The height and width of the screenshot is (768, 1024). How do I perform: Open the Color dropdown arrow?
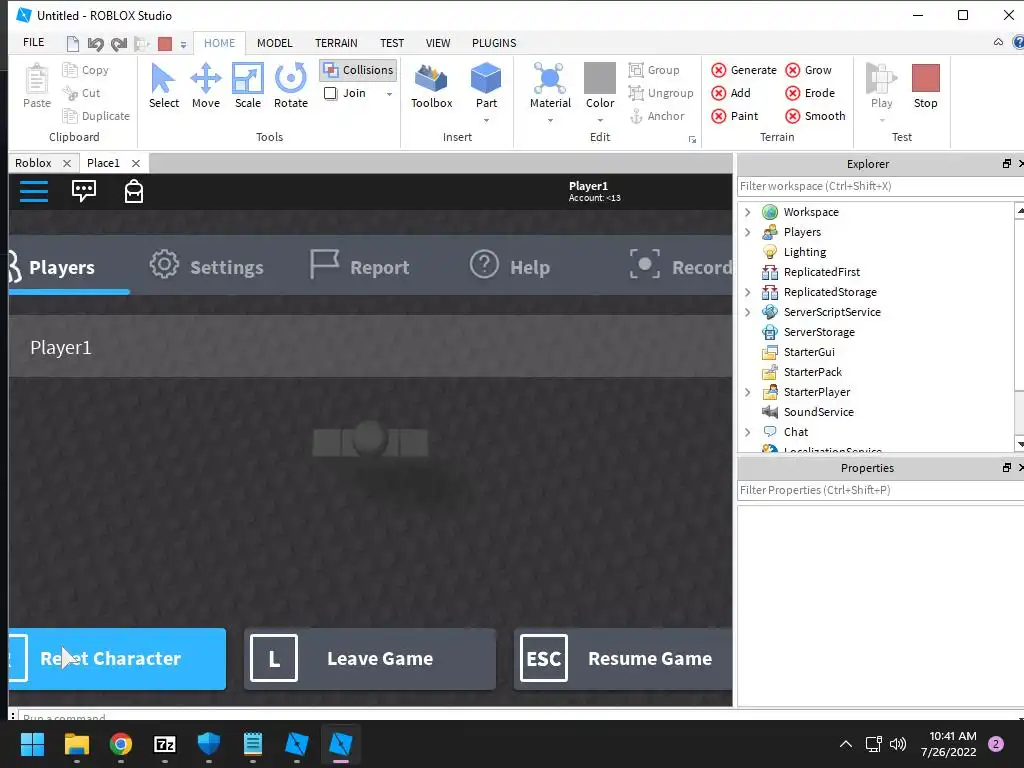coord(600,121)
